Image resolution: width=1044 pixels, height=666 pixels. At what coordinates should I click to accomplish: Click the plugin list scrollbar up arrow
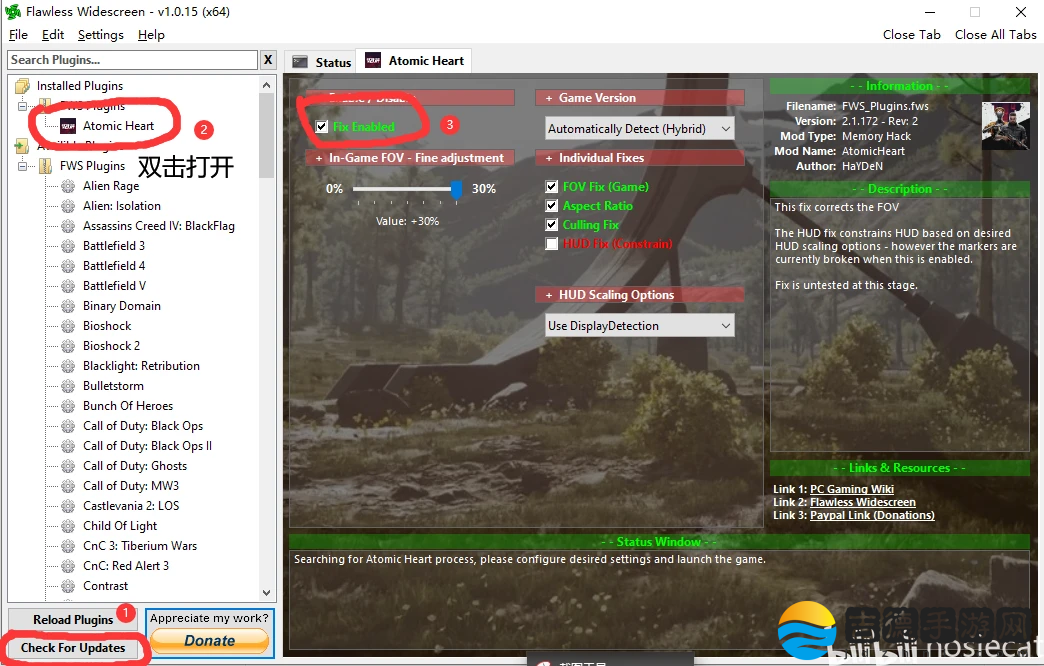point(266,85)
